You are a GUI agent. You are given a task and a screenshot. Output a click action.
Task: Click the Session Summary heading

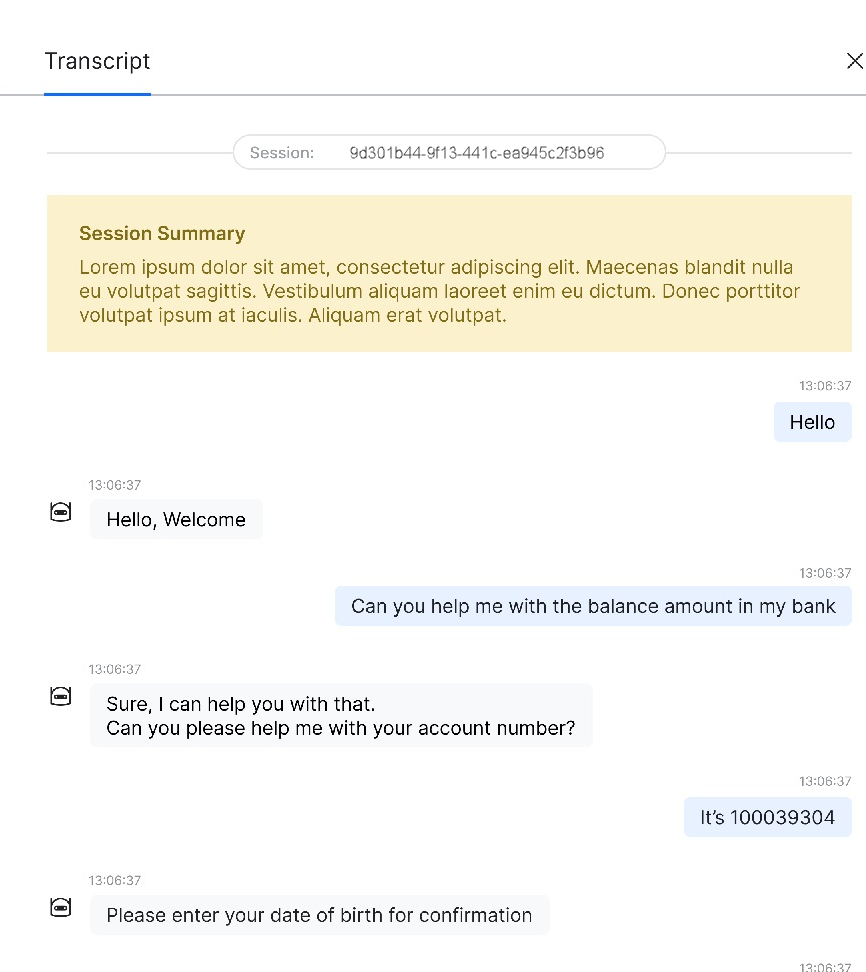pyautogui.click(x=162, y=234)
